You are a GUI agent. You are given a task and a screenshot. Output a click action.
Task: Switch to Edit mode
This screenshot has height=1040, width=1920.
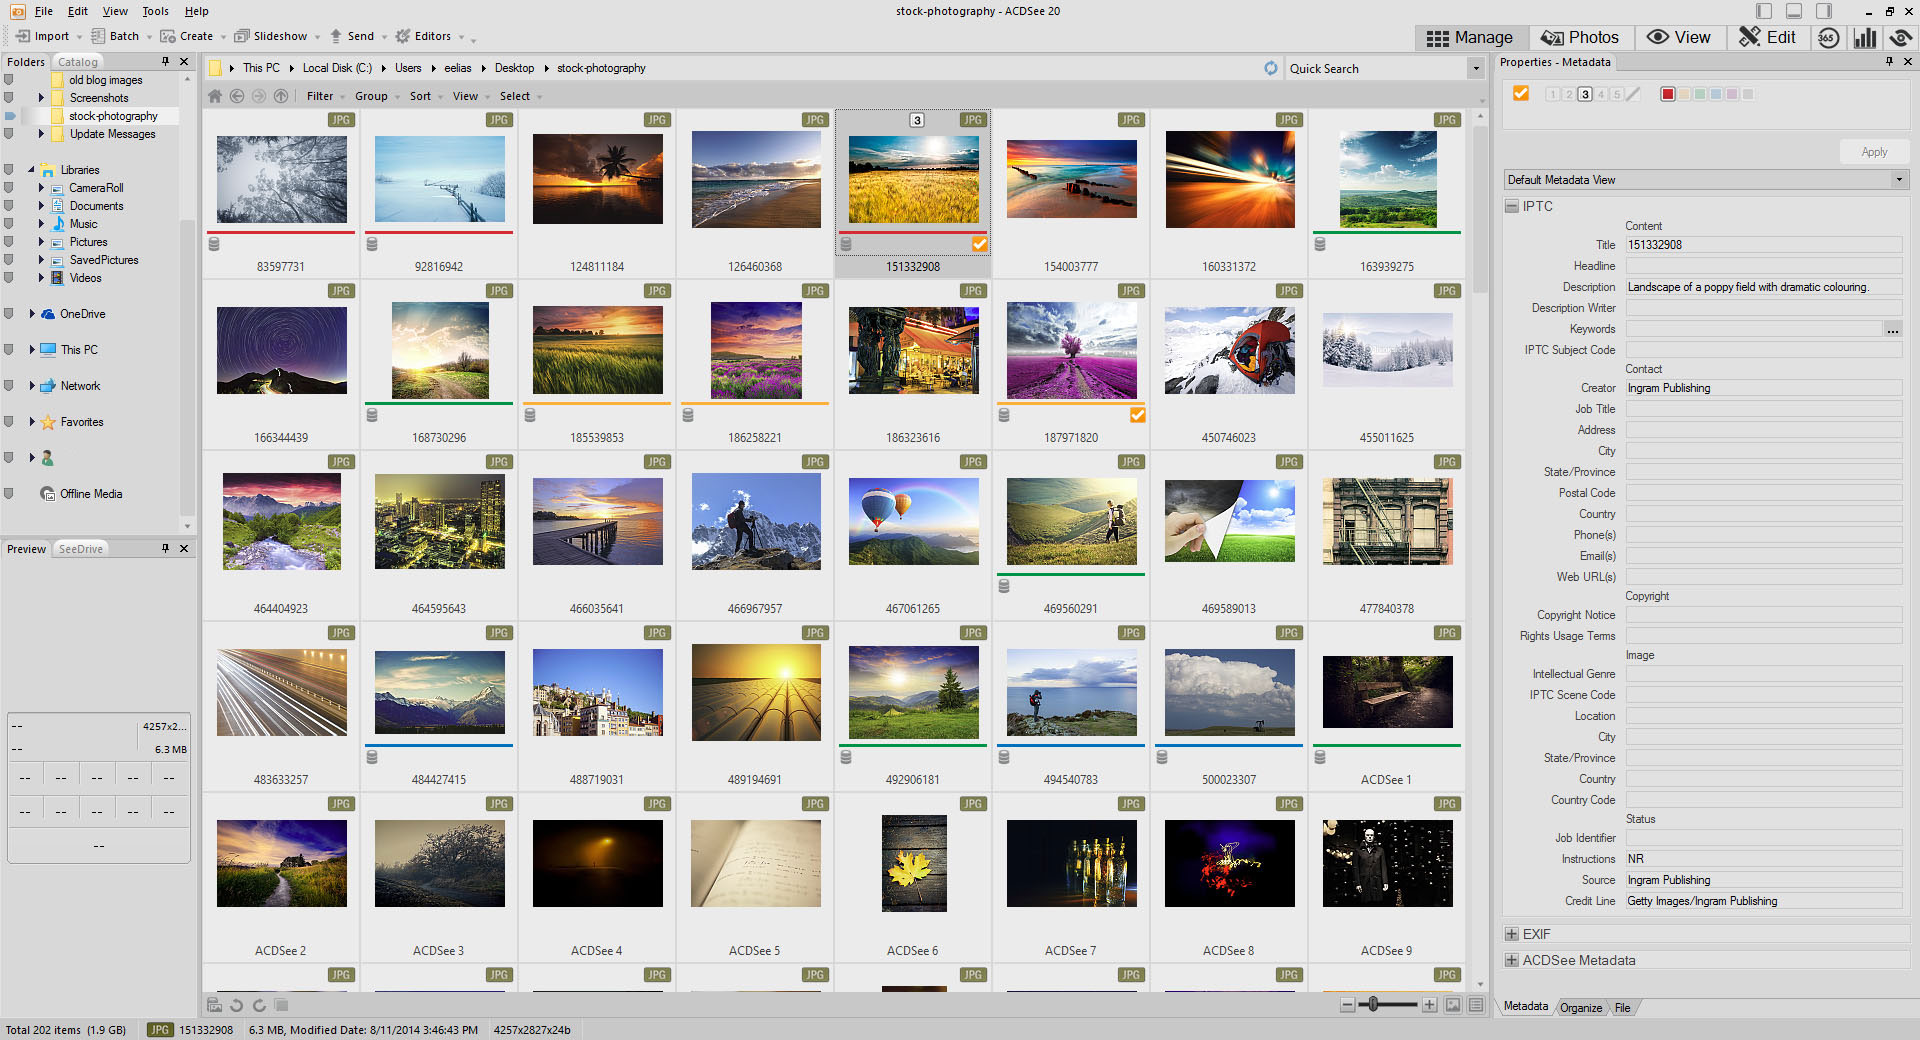[1768, 38]
